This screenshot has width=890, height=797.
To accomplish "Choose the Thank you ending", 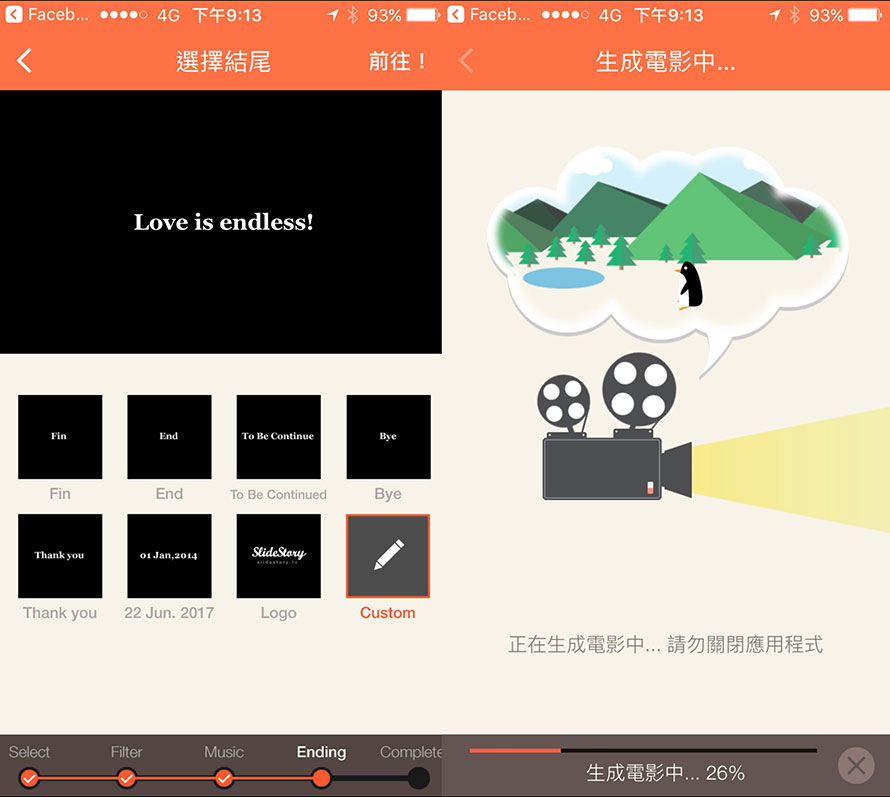I will pyautogui.click(x=60, y=556).
